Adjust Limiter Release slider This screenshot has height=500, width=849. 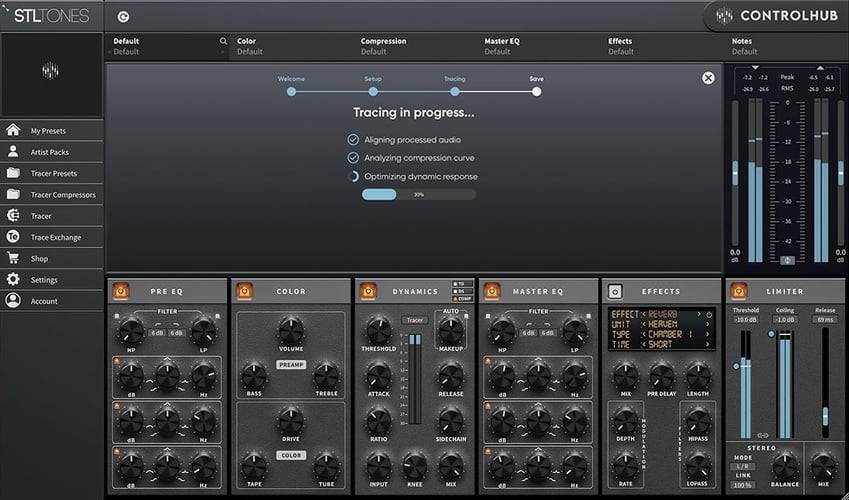(825, 416)
